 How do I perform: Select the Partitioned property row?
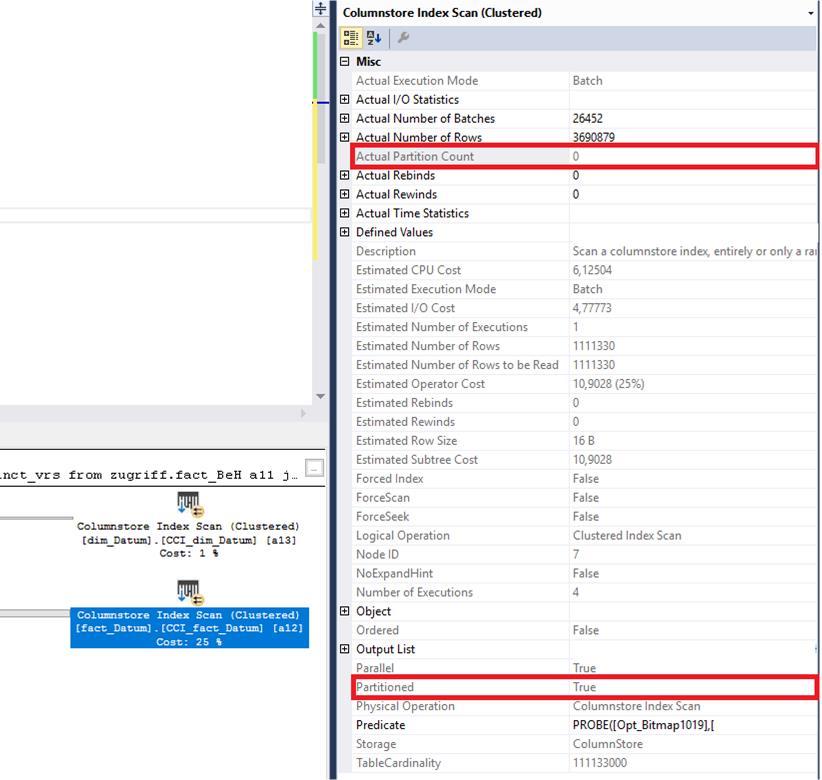[585, 687]
